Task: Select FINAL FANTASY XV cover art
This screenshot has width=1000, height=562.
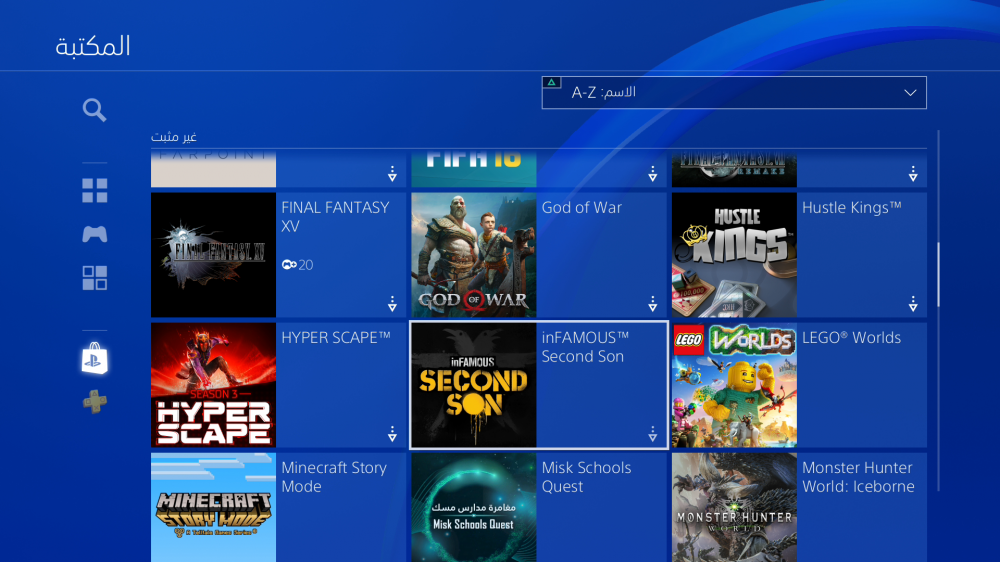Action: 214,255
